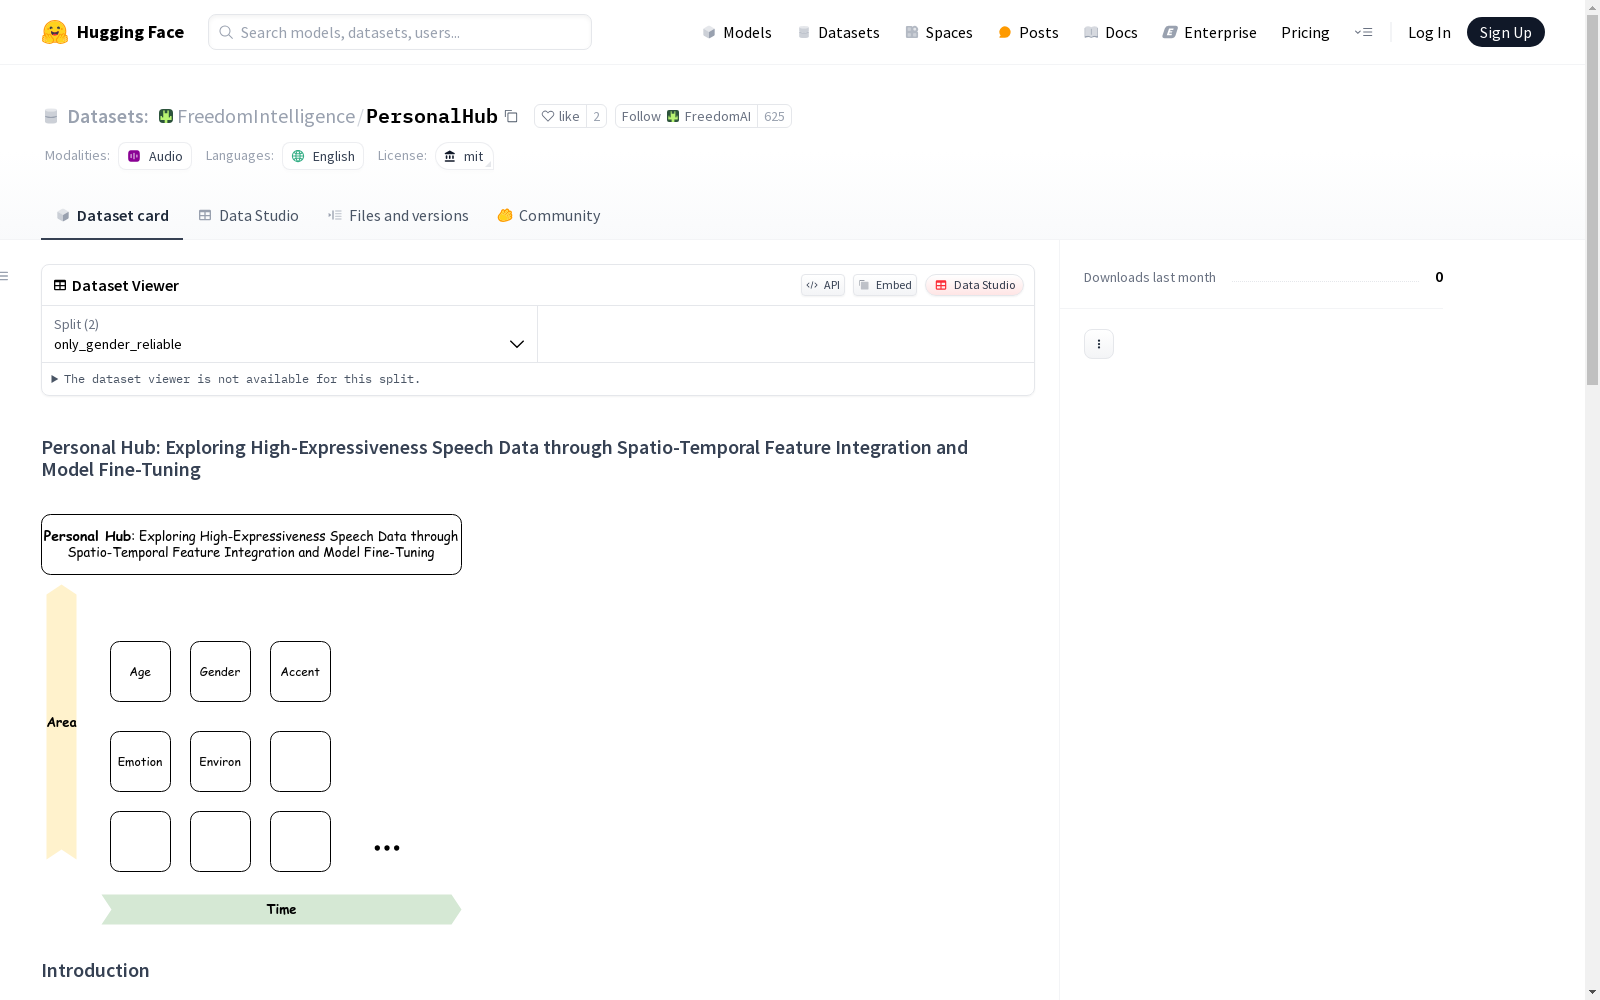The height and width of the screenshot is (1000, 1600).
Task: Click the Downloads last month label
Action: [1150, 277]
